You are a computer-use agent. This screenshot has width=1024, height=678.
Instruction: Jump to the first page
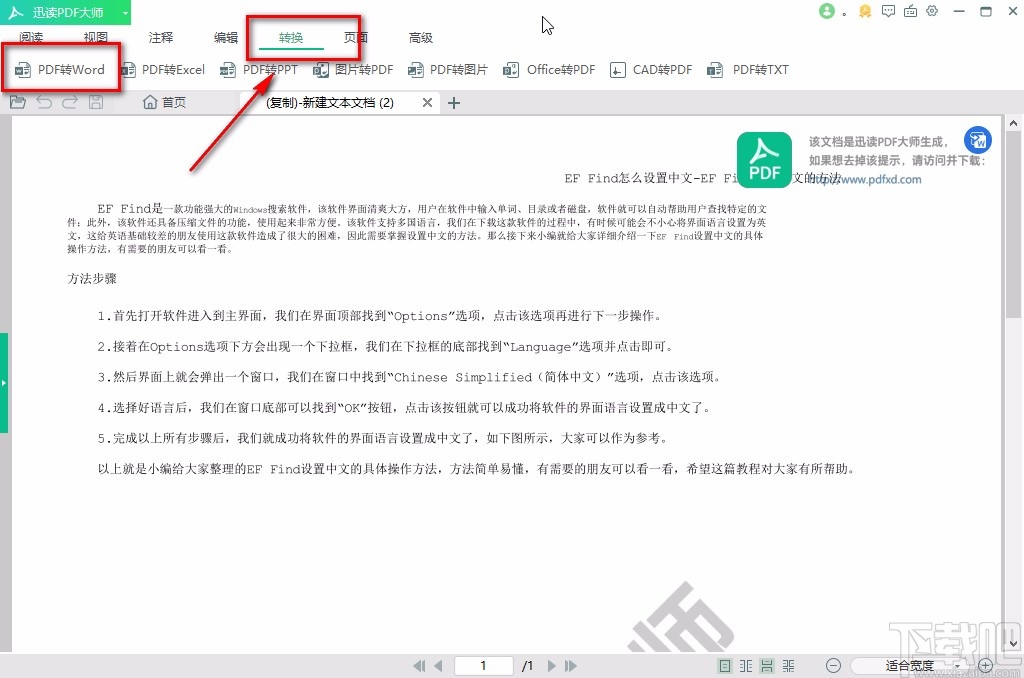[419, 666]
